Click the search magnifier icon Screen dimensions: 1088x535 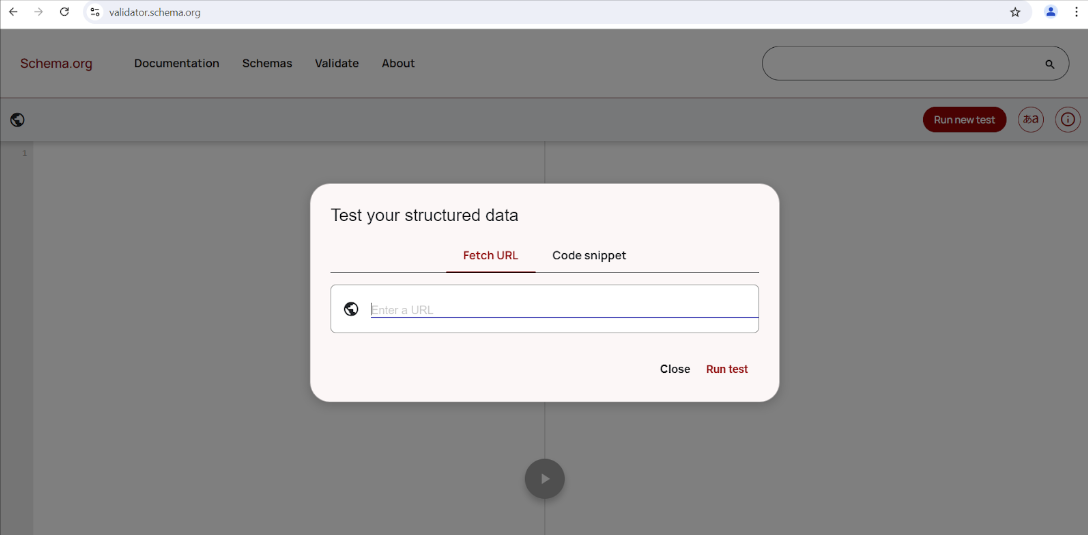(x=1049, y=64)
